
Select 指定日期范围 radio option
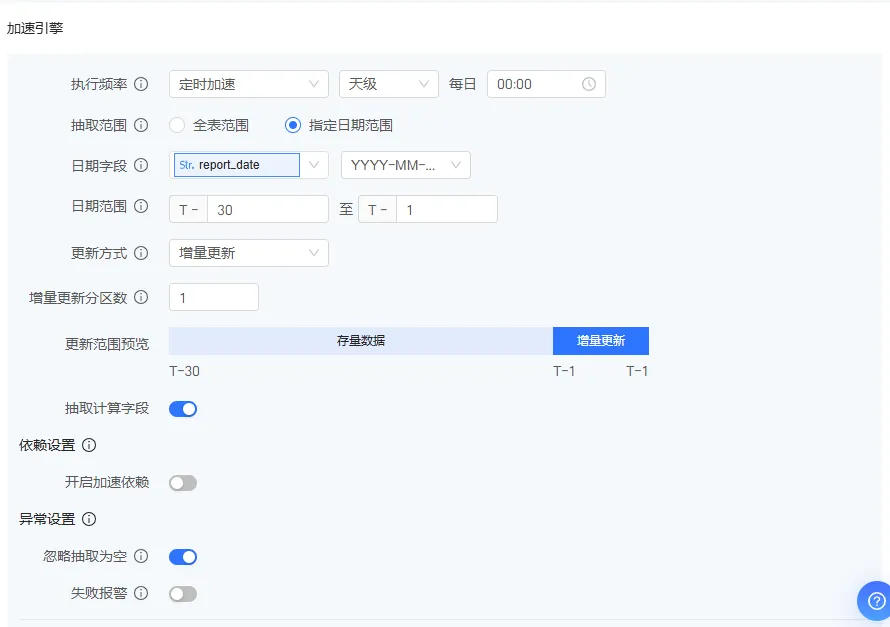tap(293, 125)
